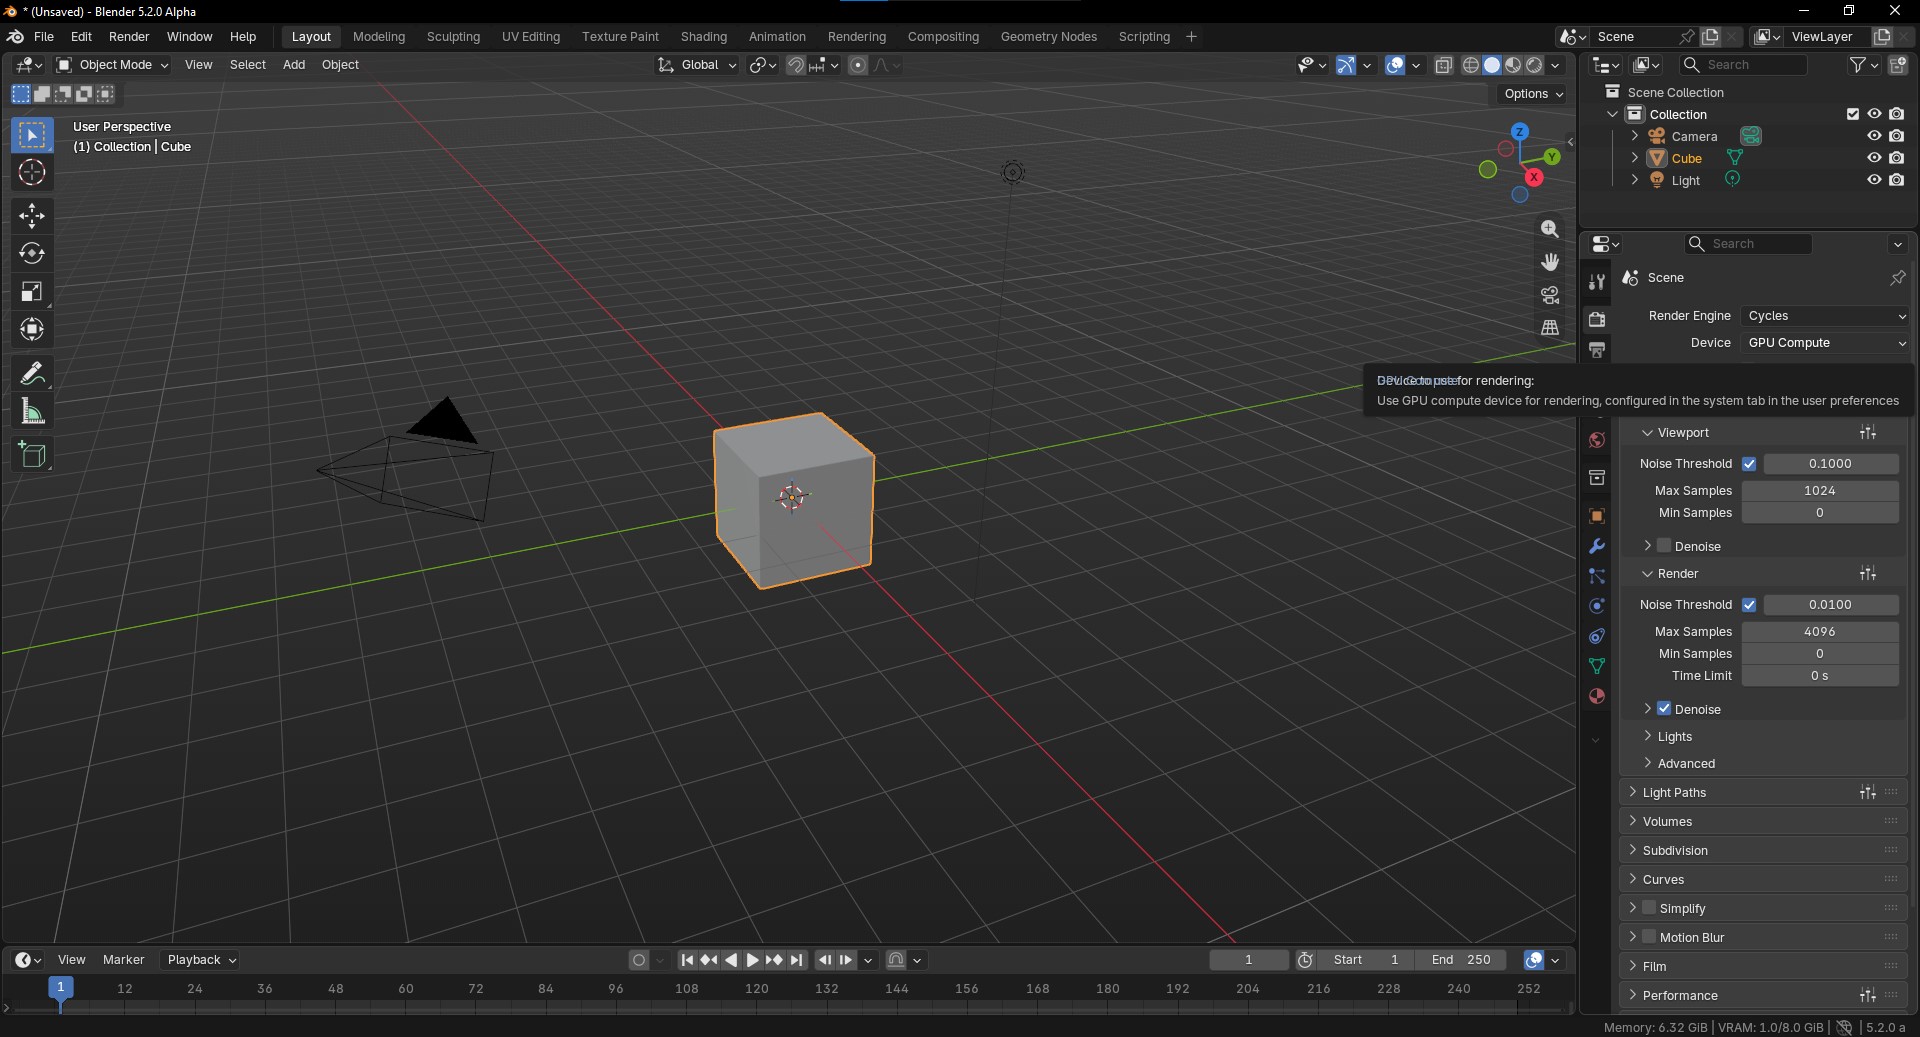
Task: Click the Render Max Samples field
Action: (x=1819, y=632)
